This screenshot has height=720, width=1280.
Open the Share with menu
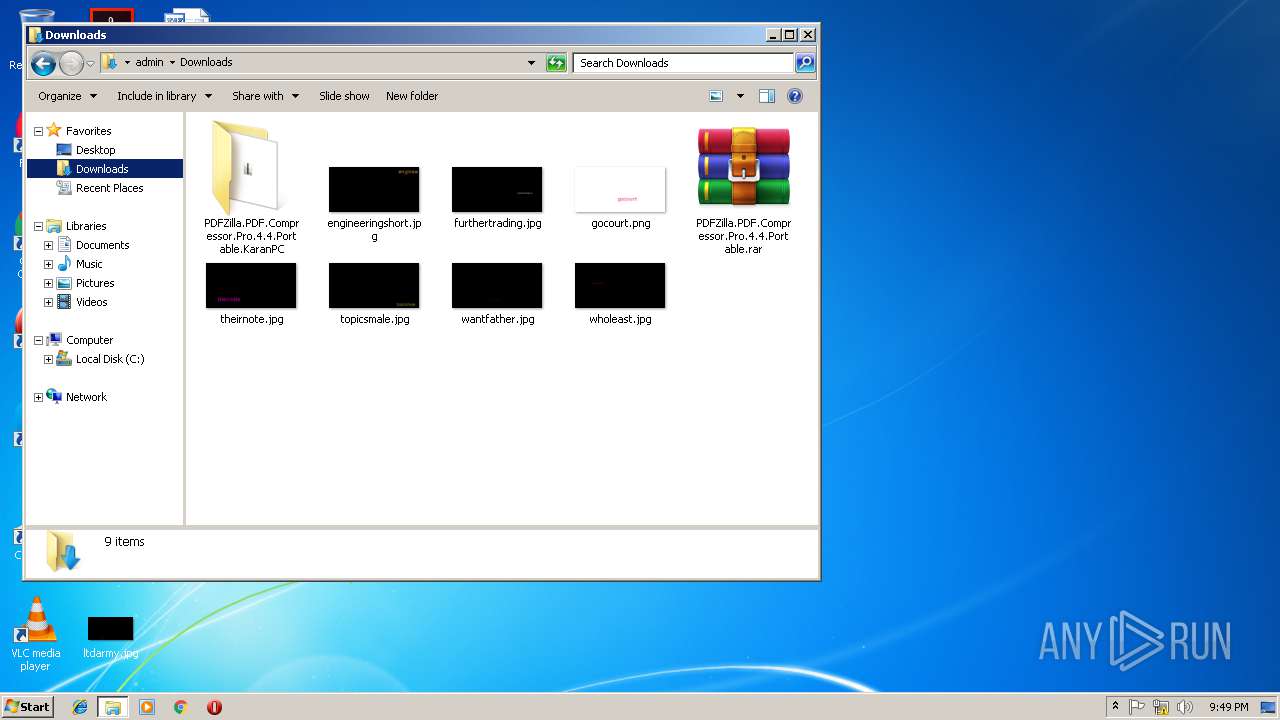pos(265,96)
